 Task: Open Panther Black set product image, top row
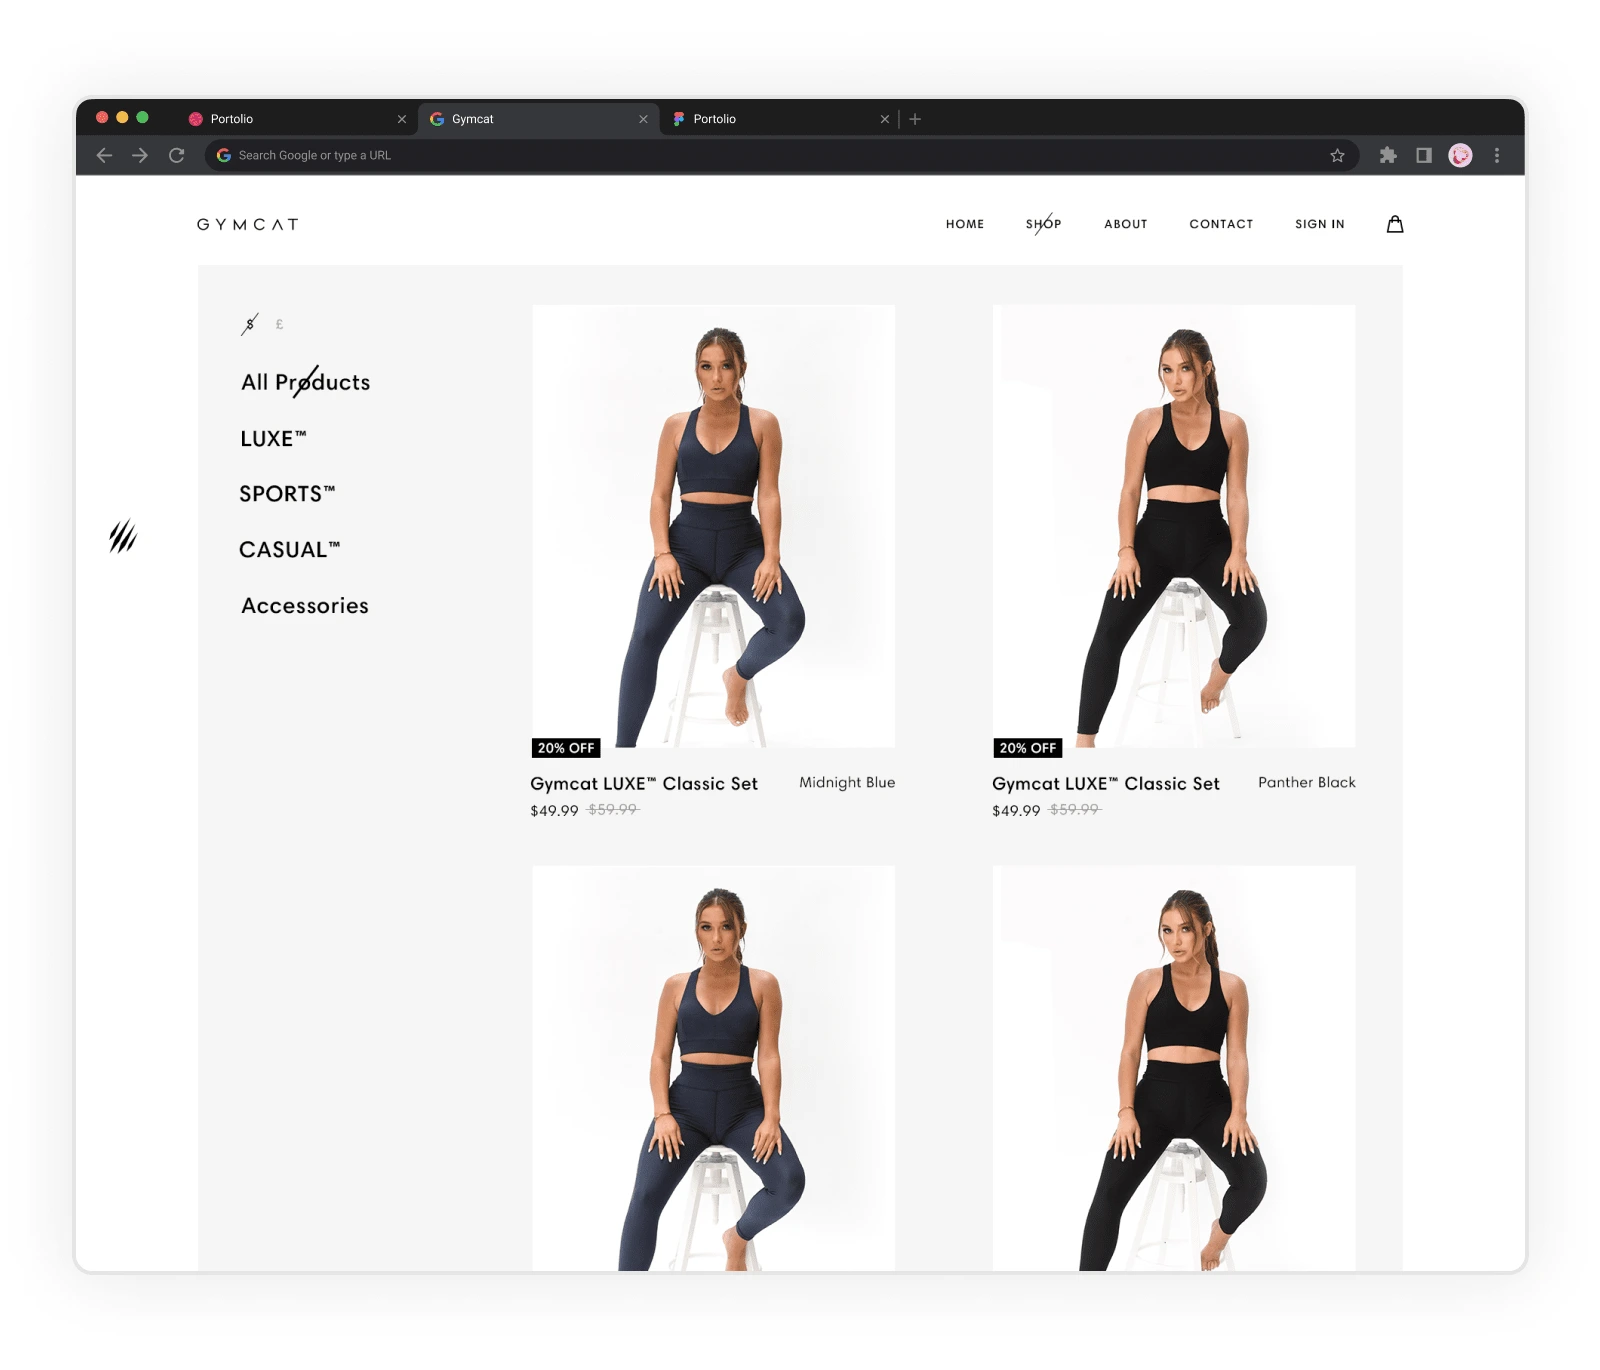coord(1174,526)
